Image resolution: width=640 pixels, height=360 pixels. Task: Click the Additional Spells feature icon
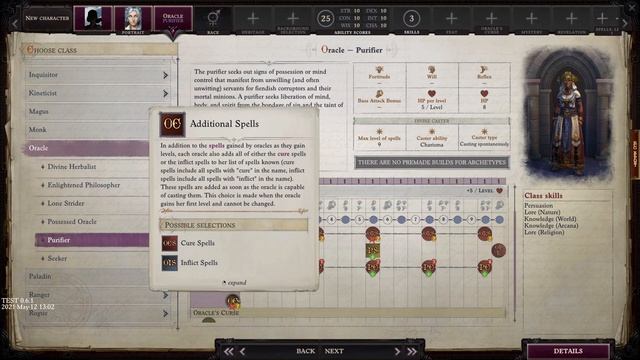point(172,124)
